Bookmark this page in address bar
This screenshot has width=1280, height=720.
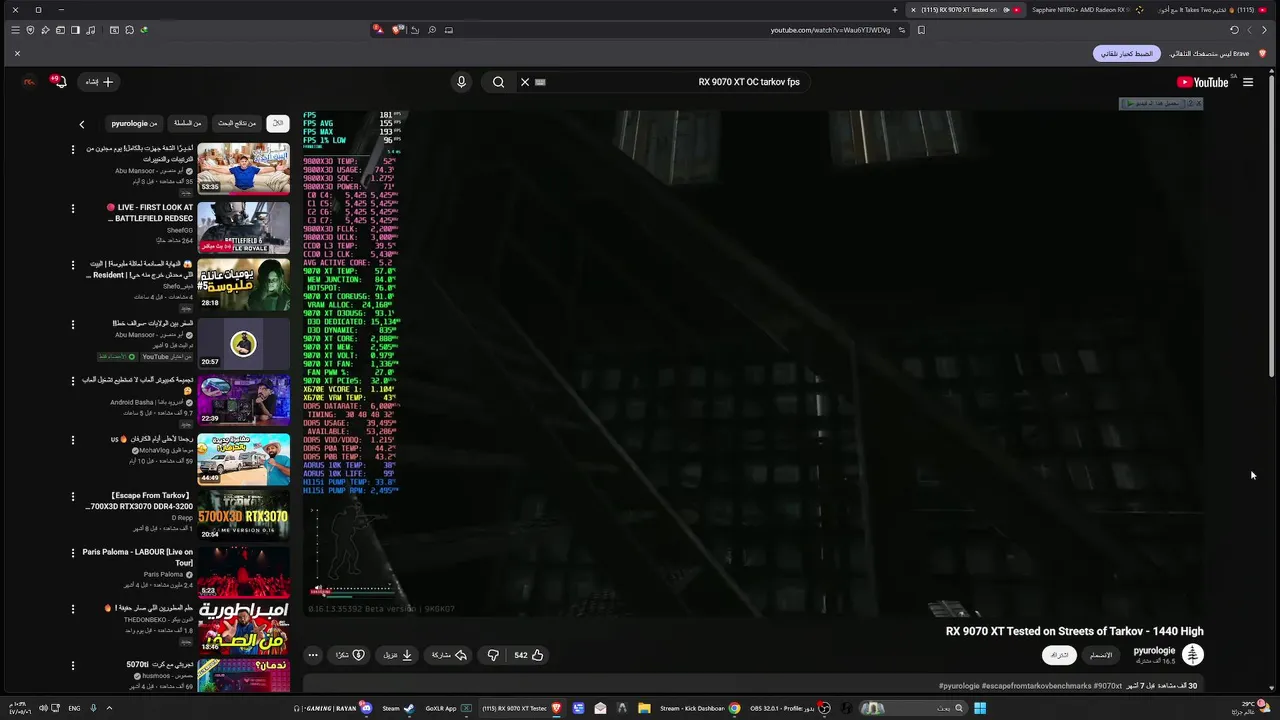point(921,30)
